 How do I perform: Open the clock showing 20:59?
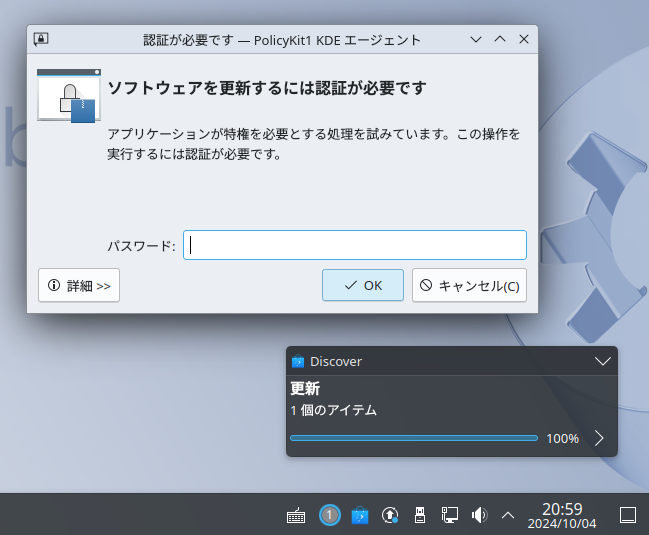click(562, 515)
